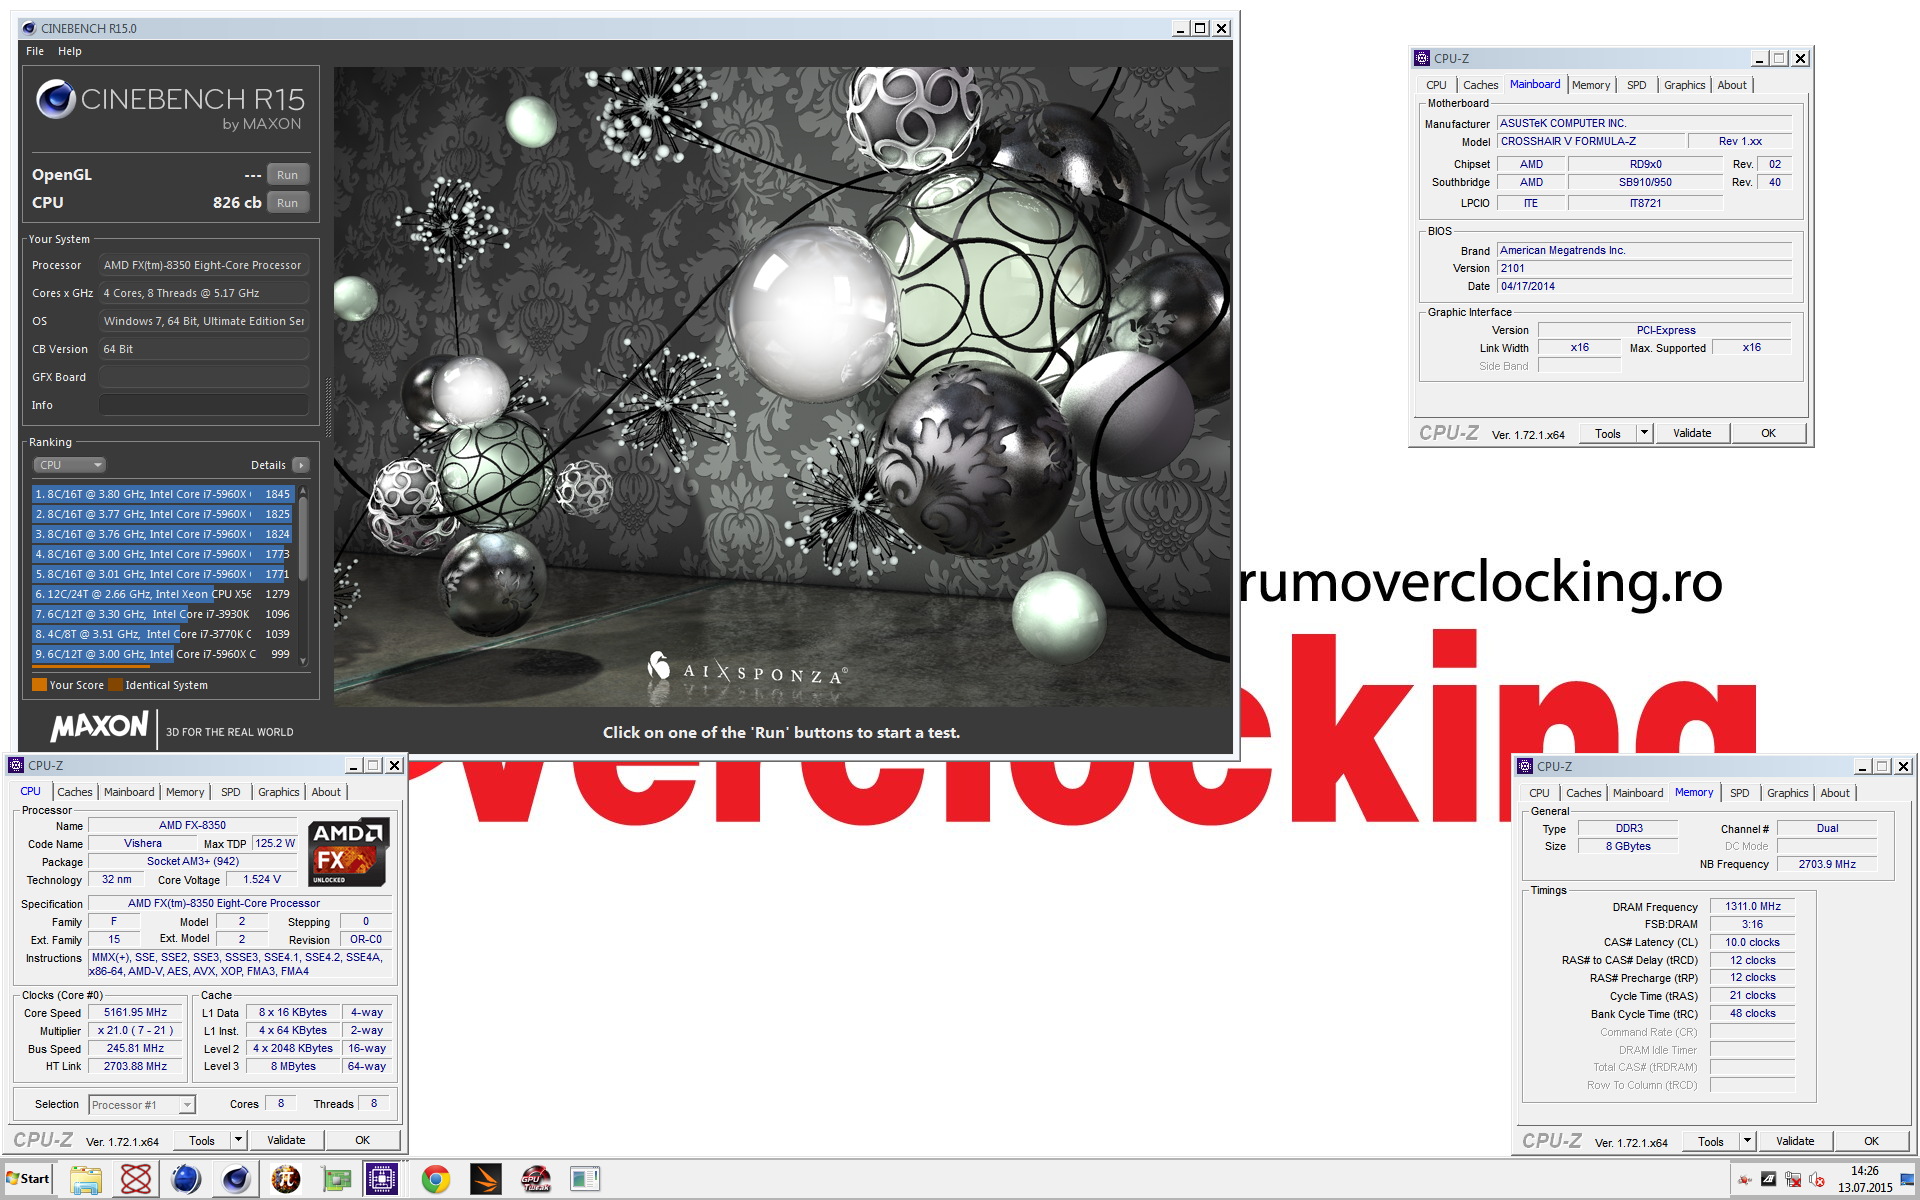Click the red molecule tray icon
Image resolution: width=1920 pixels, height=1200 pixels.
(1744, 1180)
